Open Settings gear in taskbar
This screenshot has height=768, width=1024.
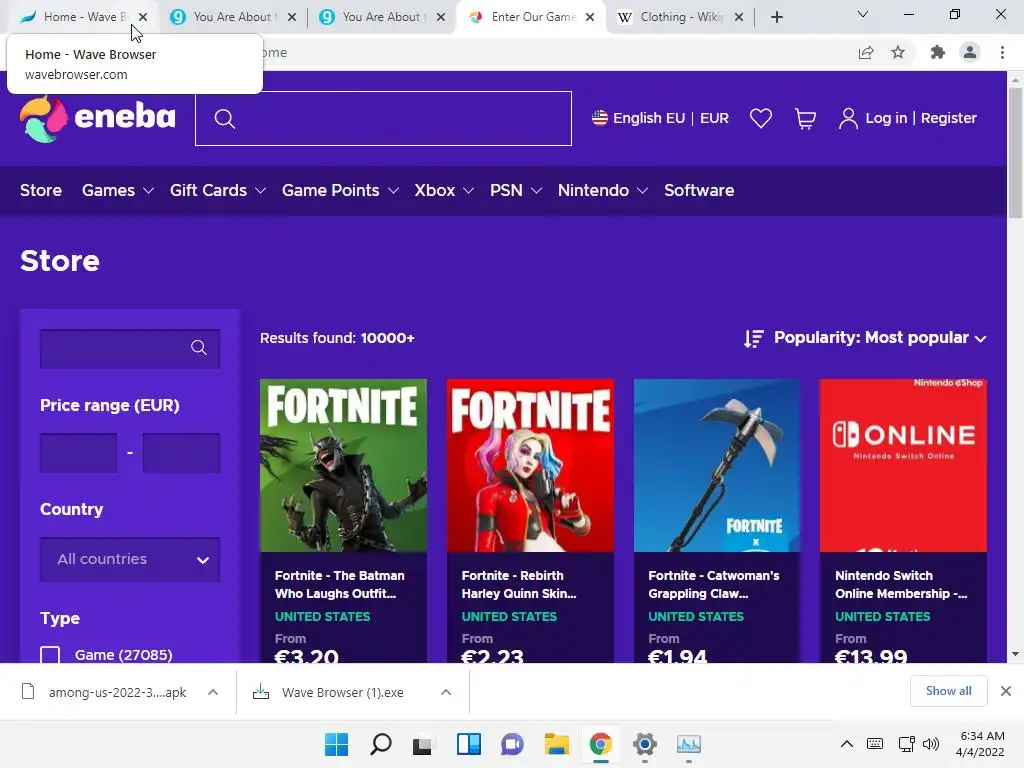(645, 744)
